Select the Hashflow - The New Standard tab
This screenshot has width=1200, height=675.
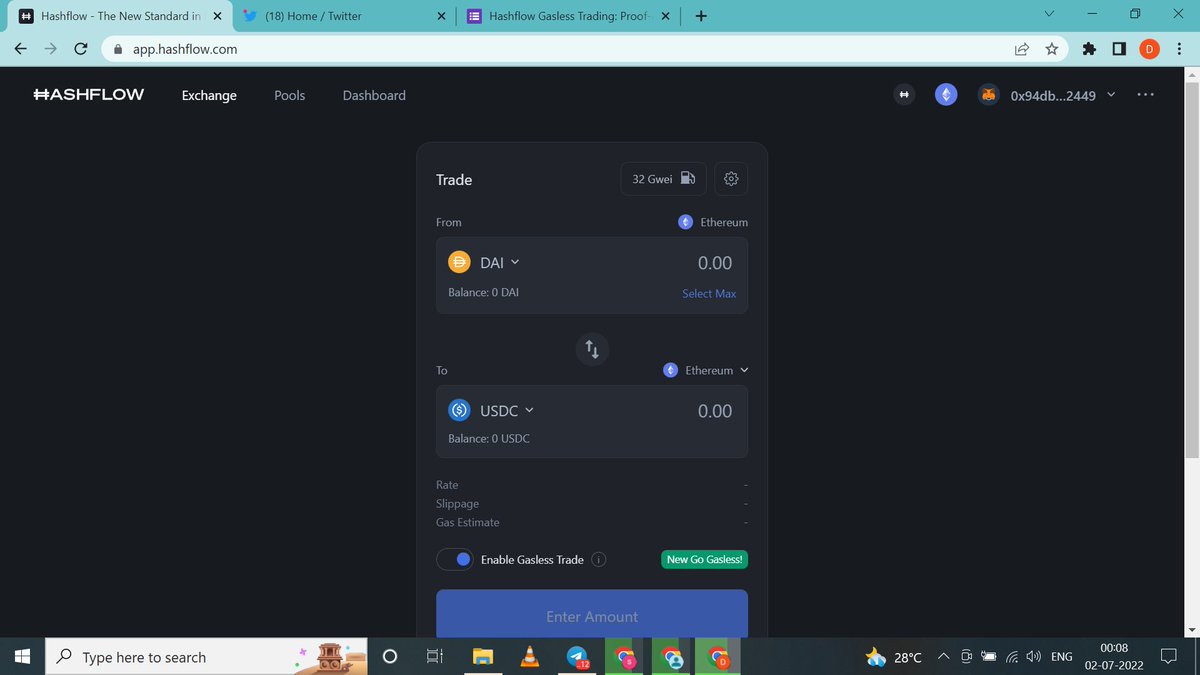(120, 16)
